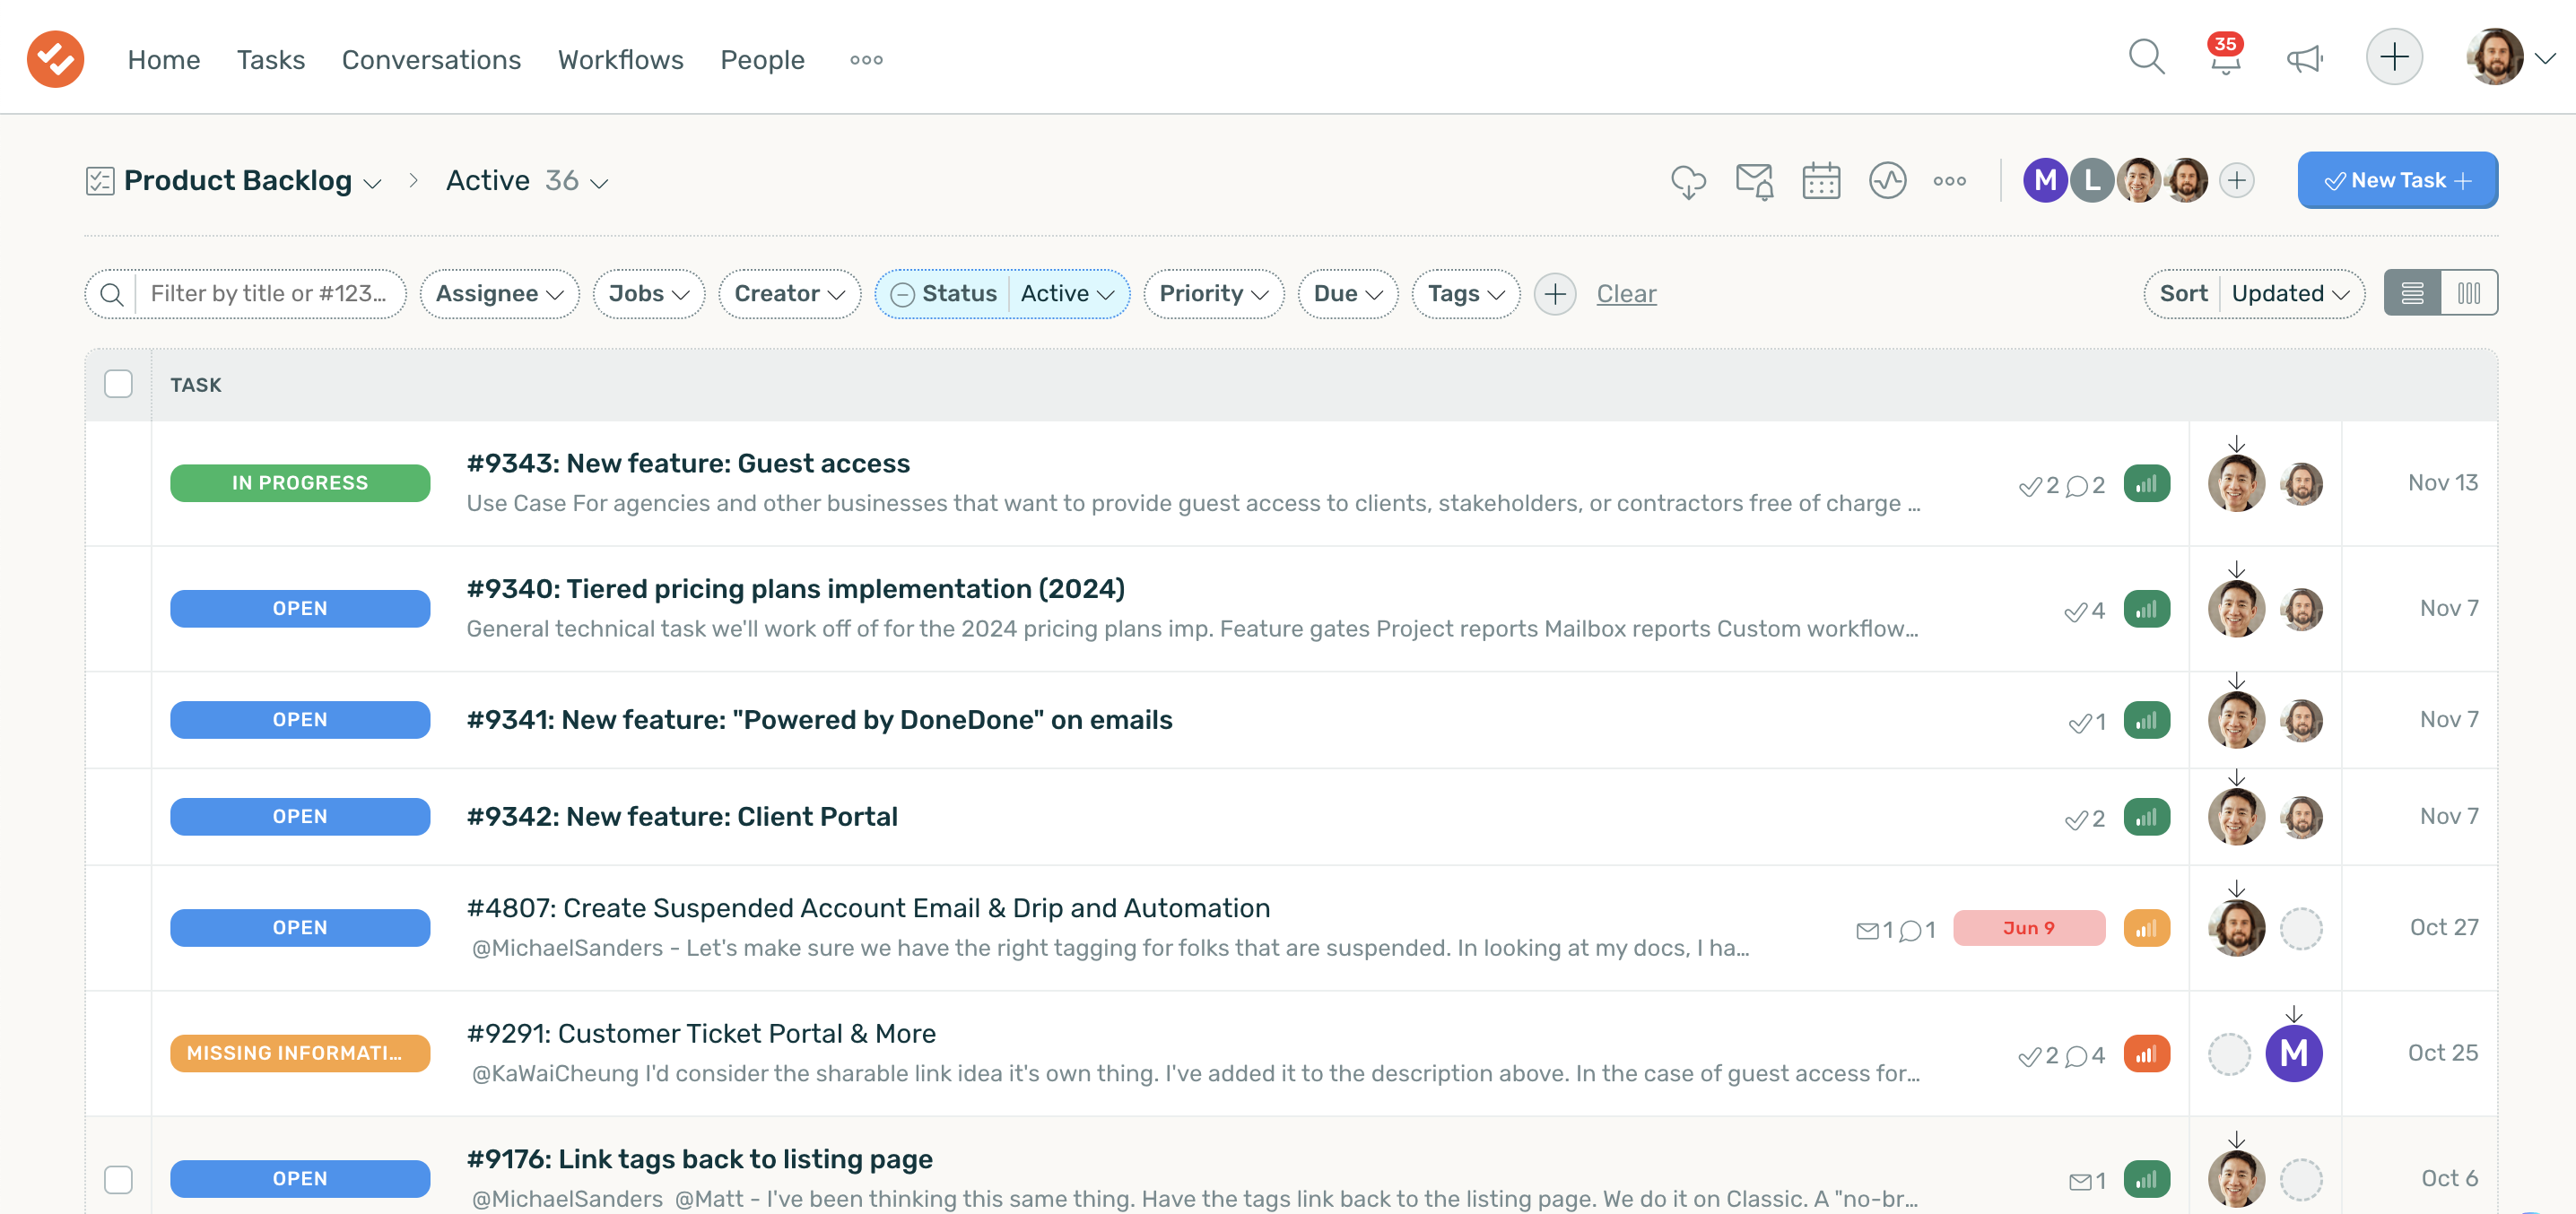Screen dimensions: 2576x1214
Task: Click the New Task button
Action: (x=2397, y=180)
